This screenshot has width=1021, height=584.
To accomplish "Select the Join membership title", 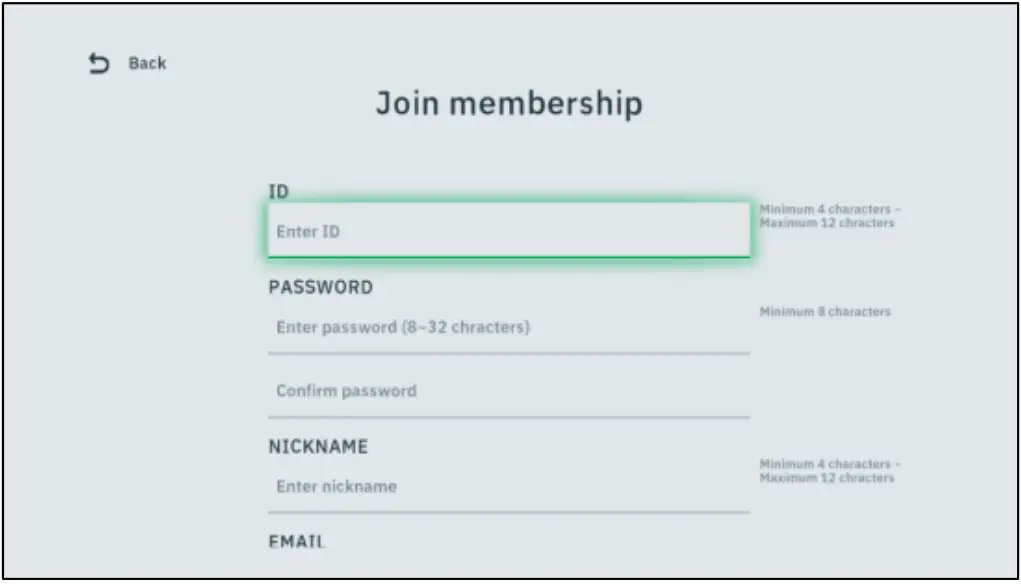I will pos(510,103).
